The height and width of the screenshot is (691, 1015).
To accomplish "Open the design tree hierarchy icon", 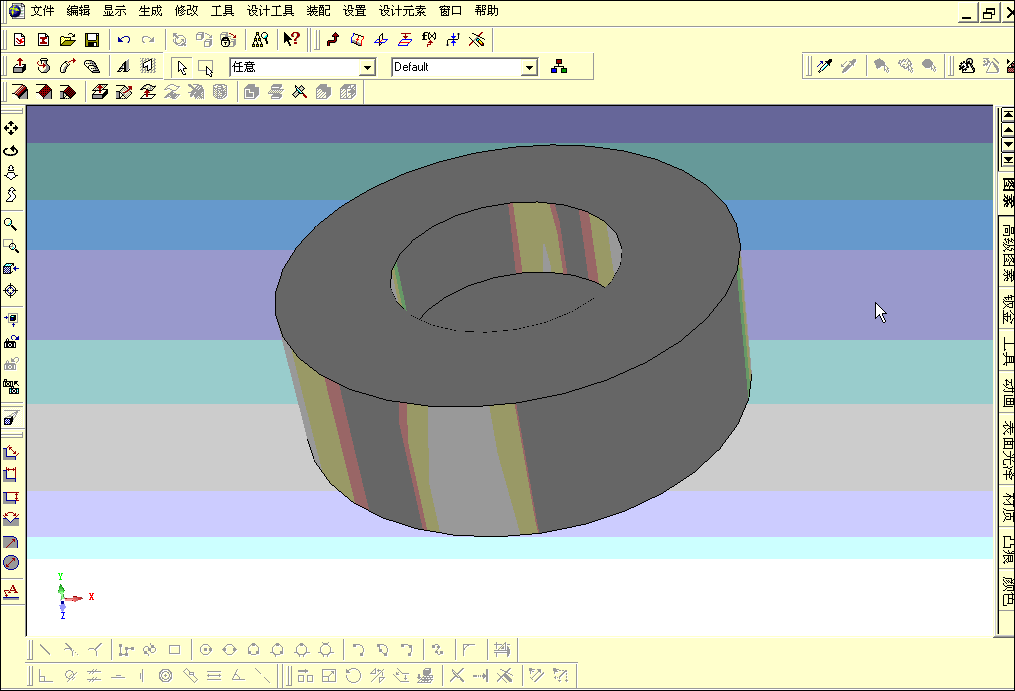I will pos(559,67).
